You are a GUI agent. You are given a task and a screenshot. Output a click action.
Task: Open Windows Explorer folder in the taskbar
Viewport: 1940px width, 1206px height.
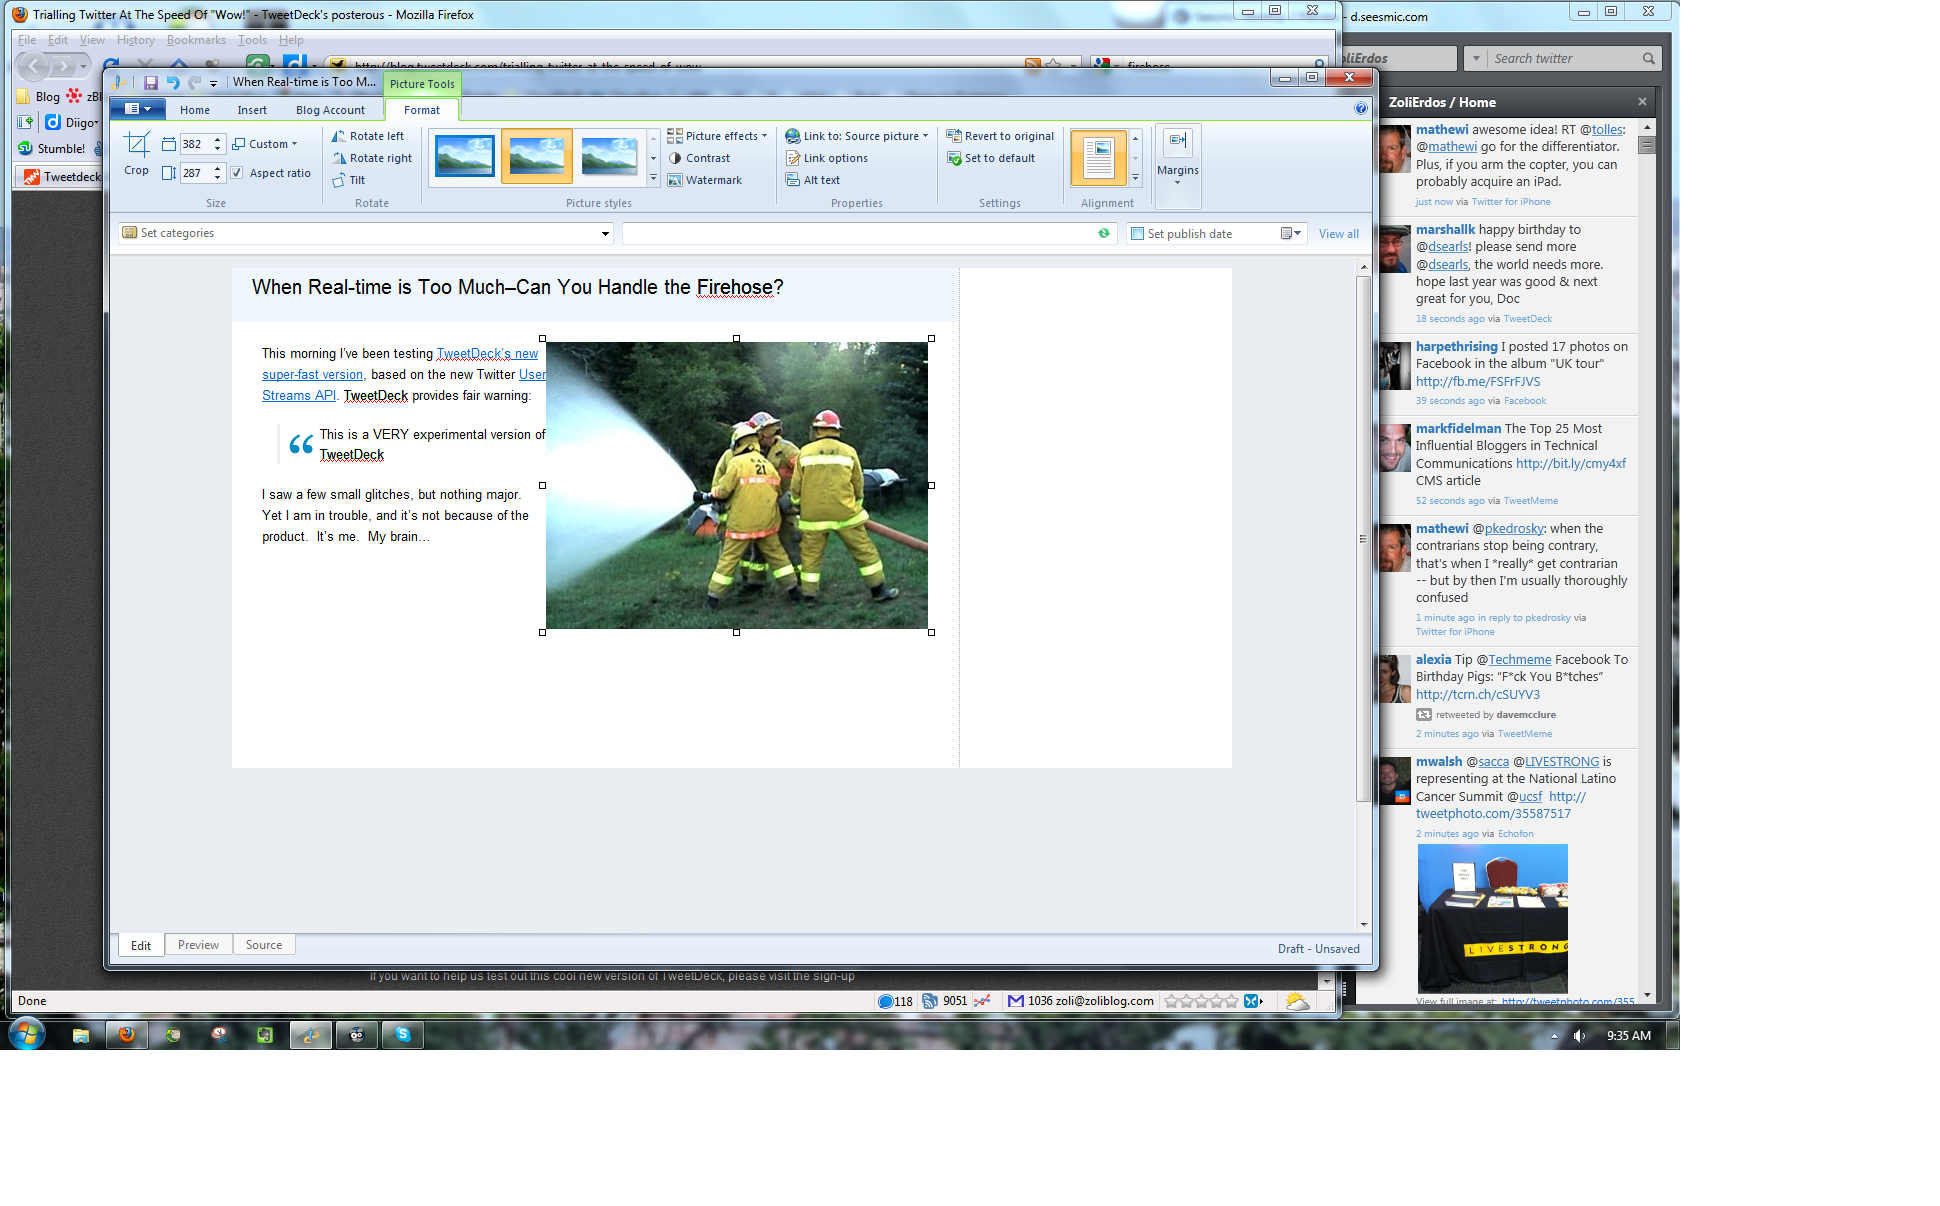[x=81, y=1035]
